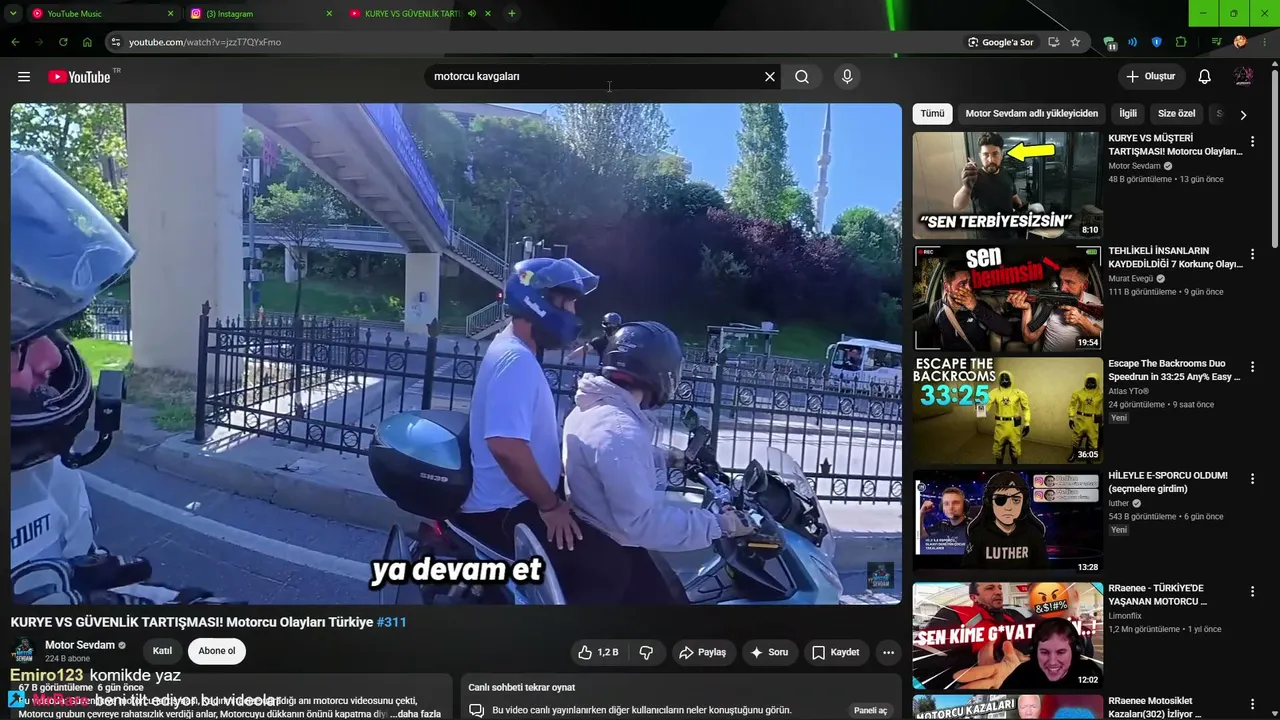Reload the page
The height and width of the screenshot is (720, 1280).
(63, 42)
